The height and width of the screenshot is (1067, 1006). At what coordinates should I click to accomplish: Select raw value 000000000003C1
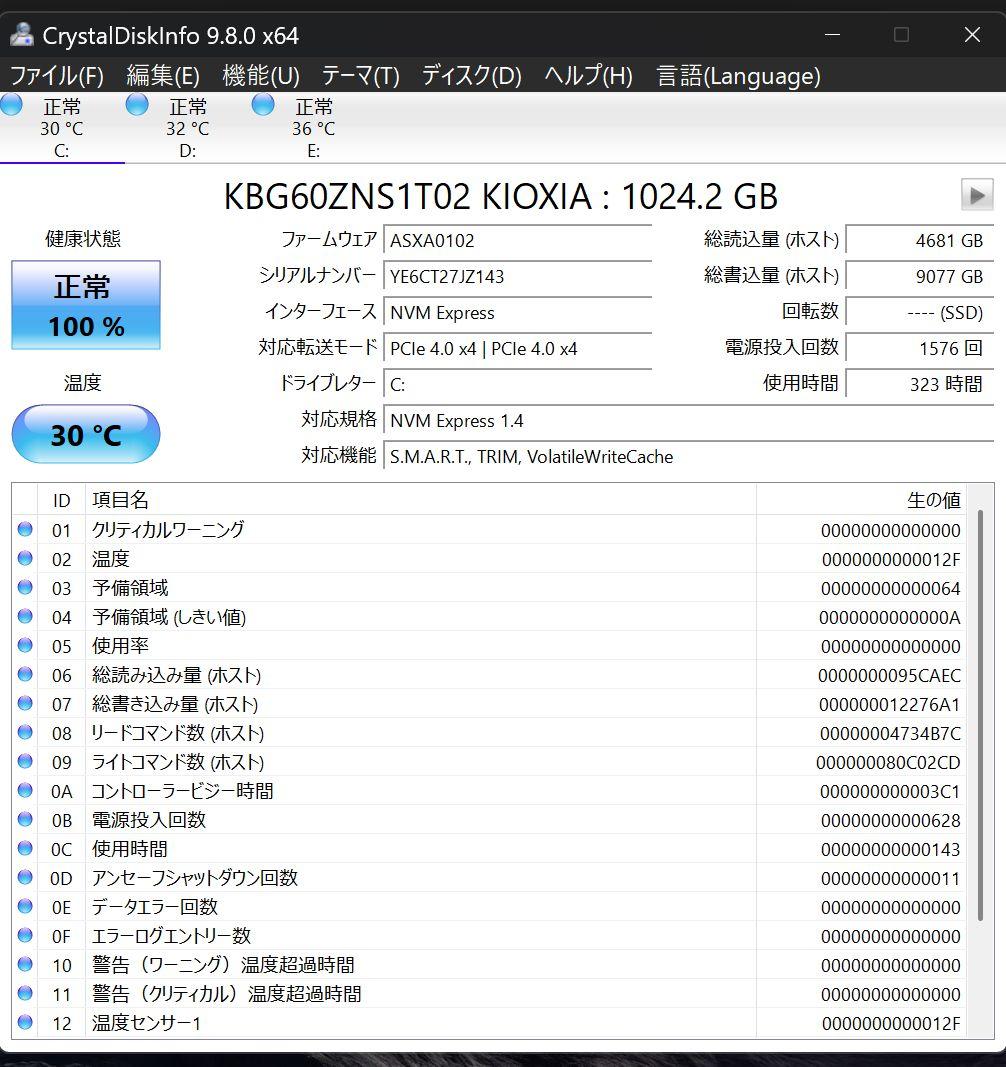(890, 792)
